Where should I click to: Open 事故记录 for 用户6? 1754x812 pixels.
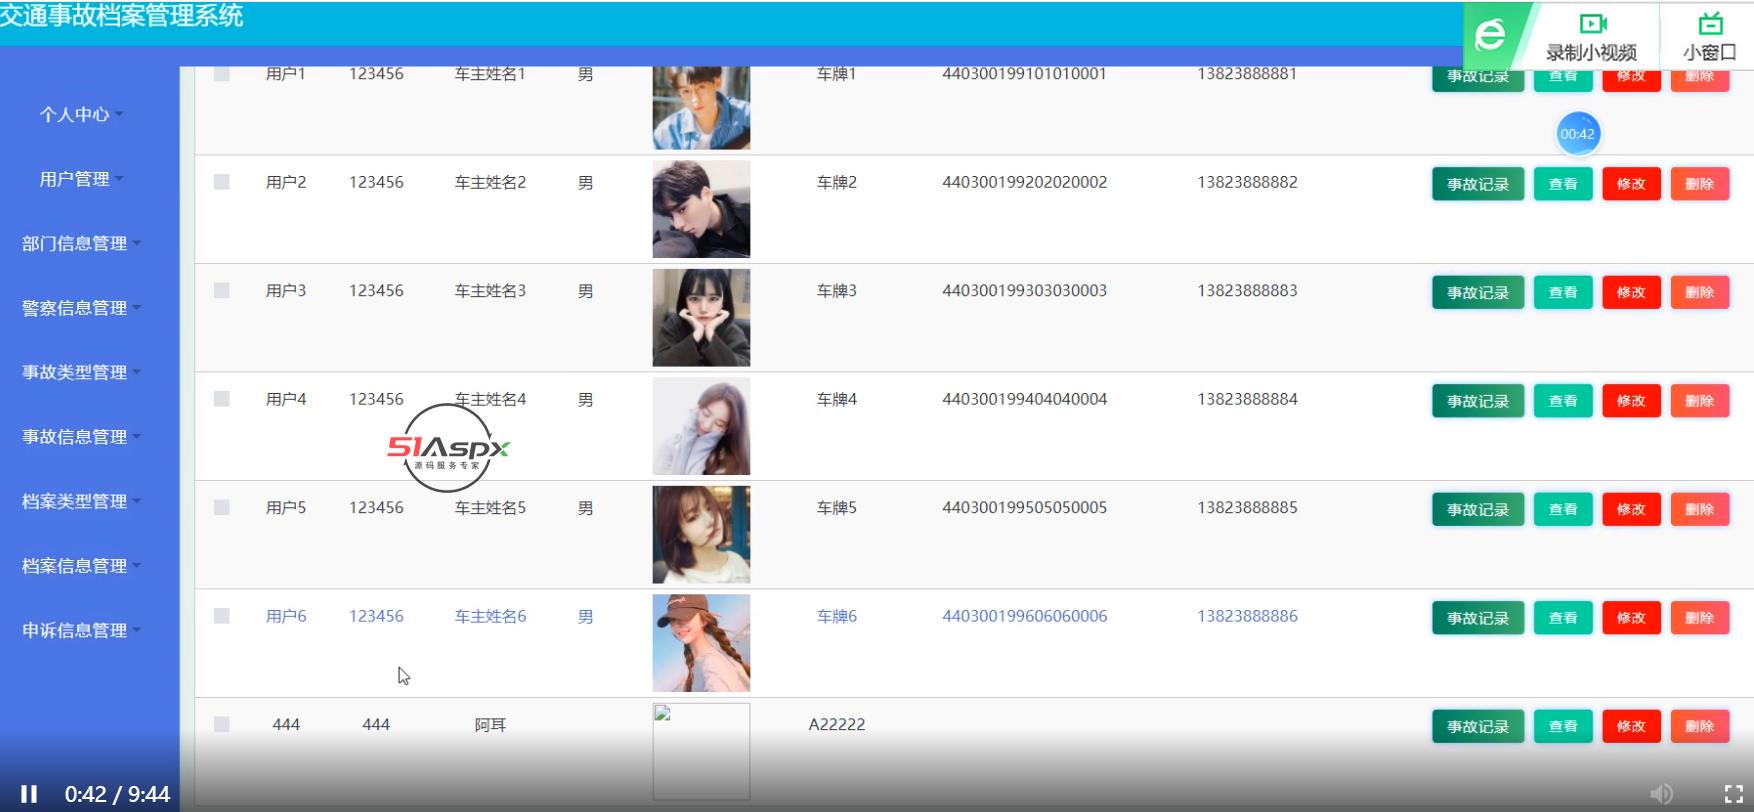pyautogui.click(x=1478, y=618)
